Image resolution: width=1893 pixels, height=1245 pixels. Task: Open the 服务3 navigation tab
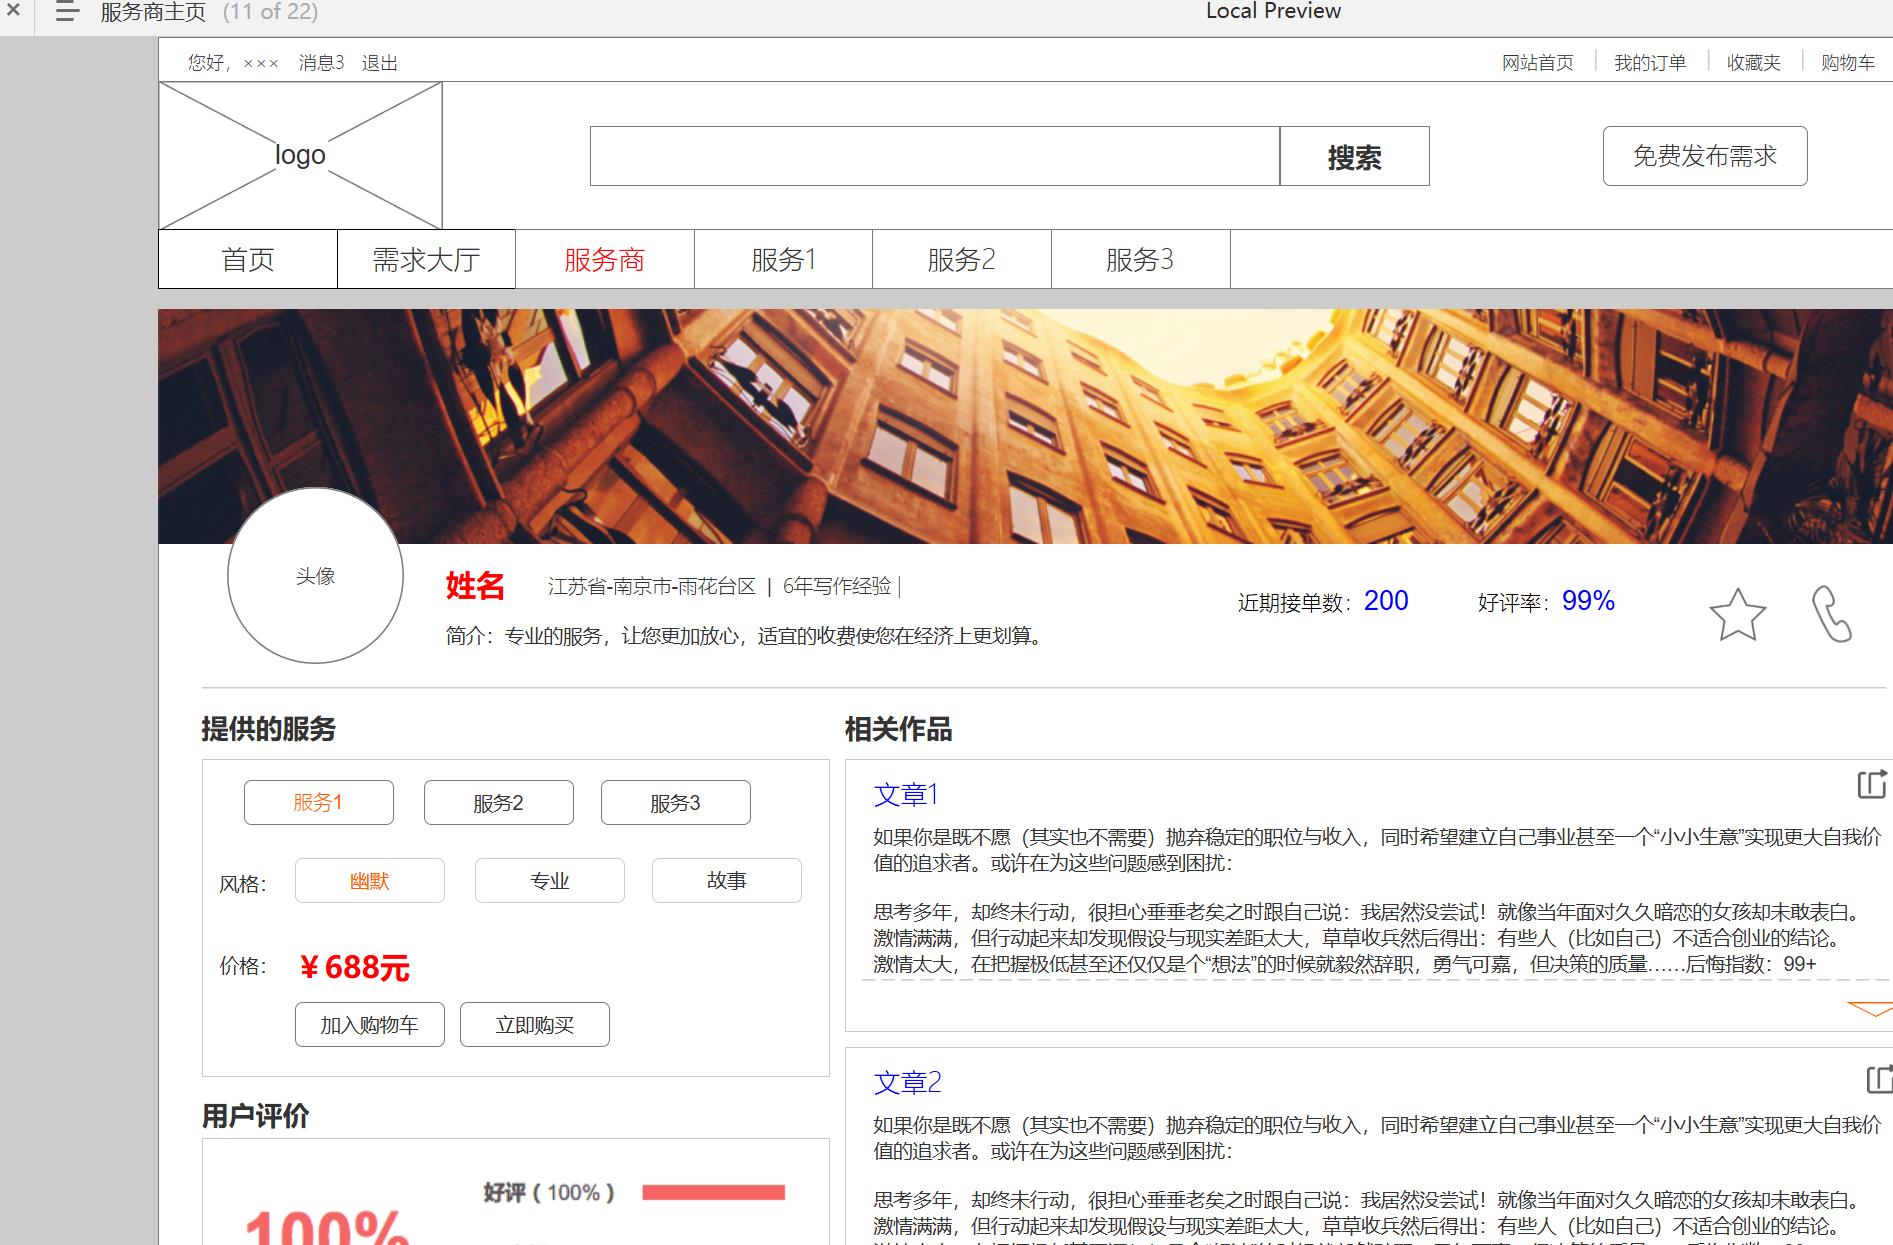[x=1140, y=259]
